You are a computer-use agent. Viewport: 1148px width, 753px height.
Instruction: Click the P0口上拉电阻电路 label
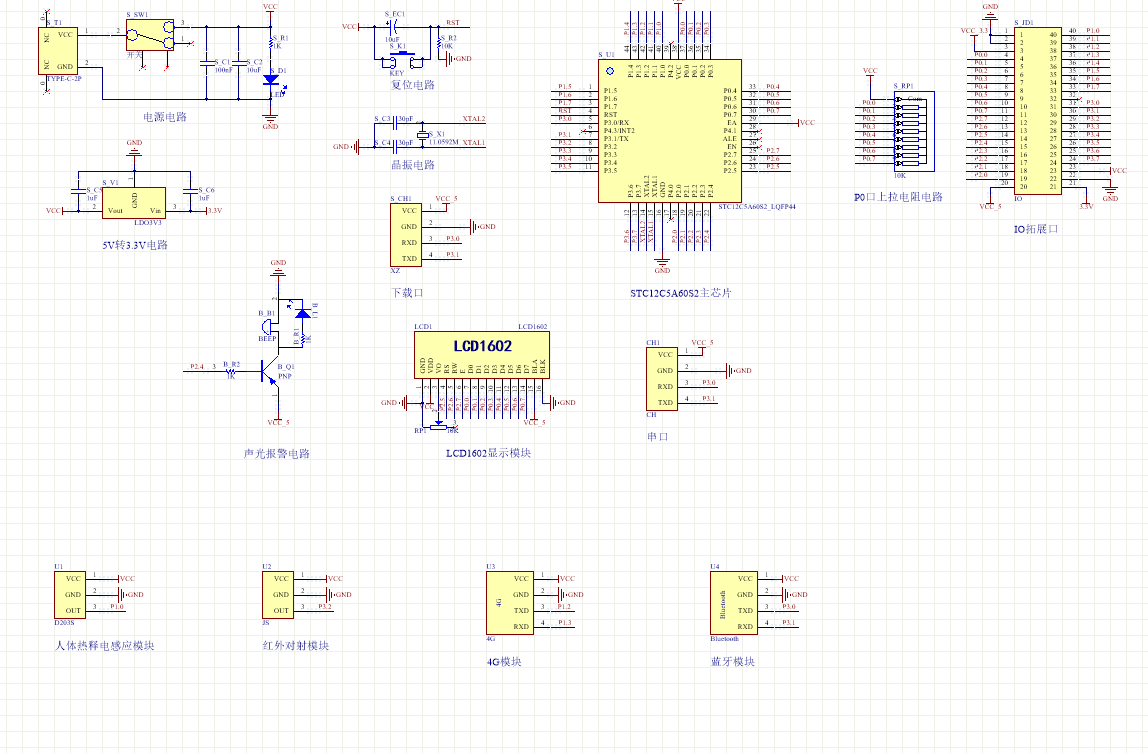pyautogui.click(x=898, y=197)
